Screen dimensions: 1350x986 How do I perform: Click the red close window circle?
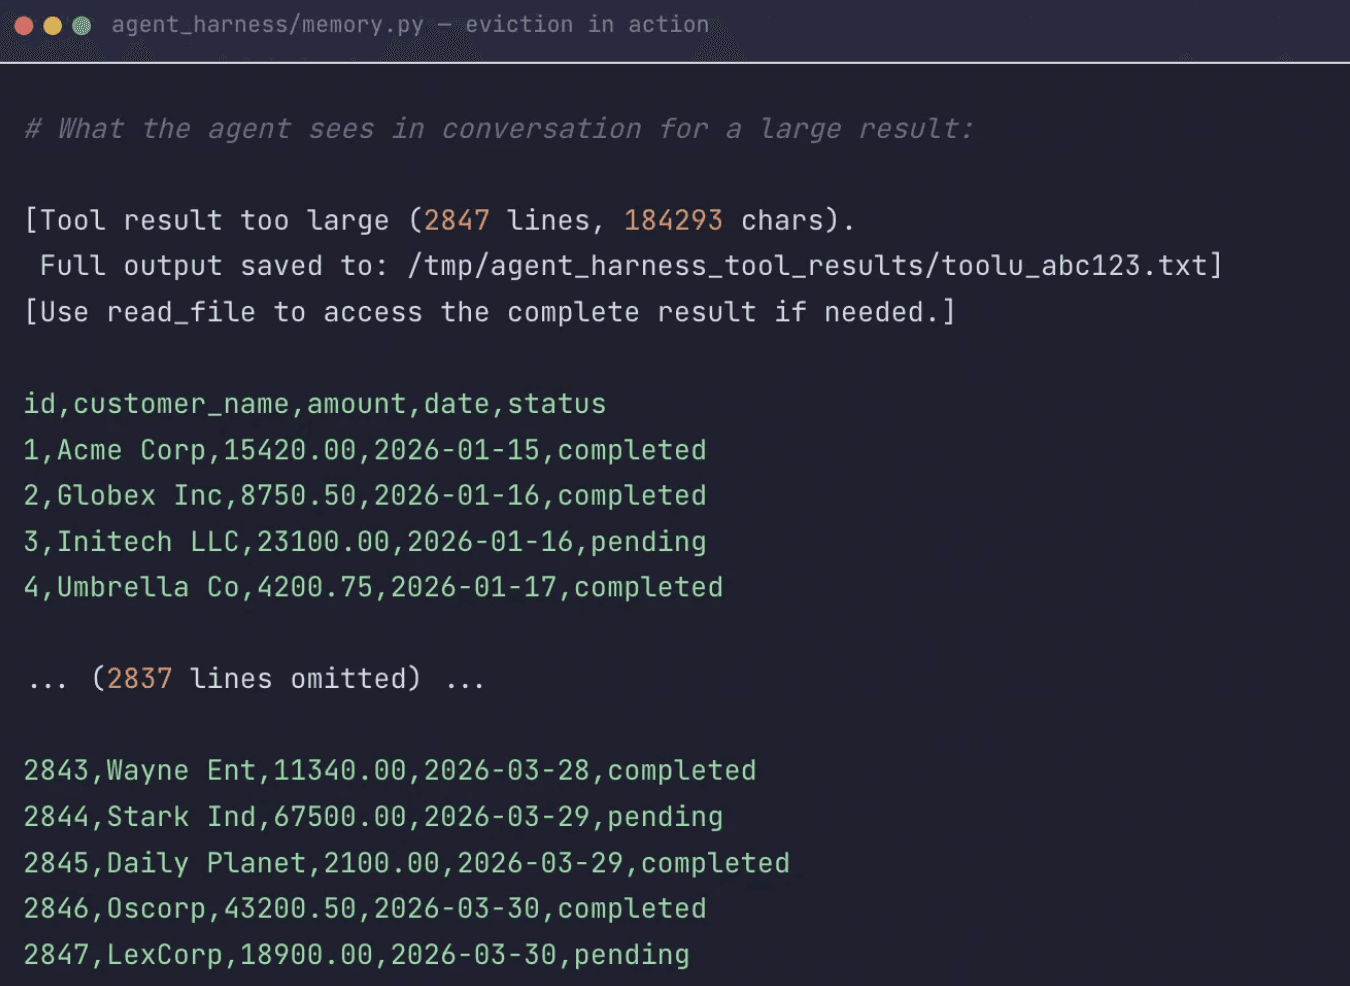coord(24,24)
